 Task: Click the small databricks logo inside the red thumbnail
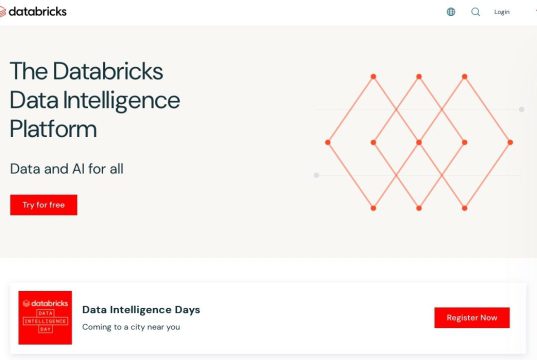pyautogui.click(x=45, y=303)
